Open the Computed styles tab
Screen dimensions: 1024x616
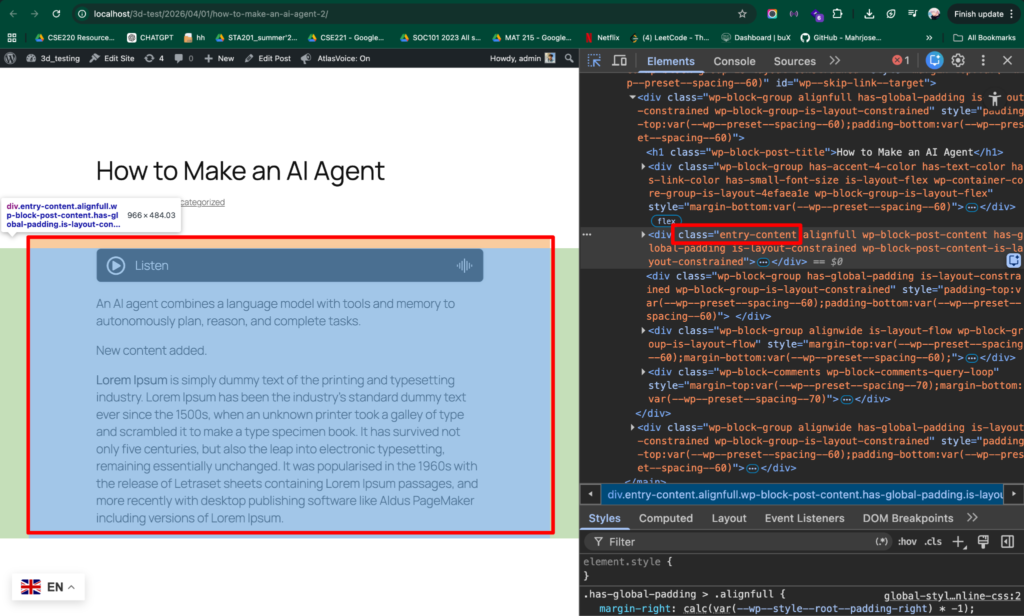pyautogui.click(x=665, y=518)
